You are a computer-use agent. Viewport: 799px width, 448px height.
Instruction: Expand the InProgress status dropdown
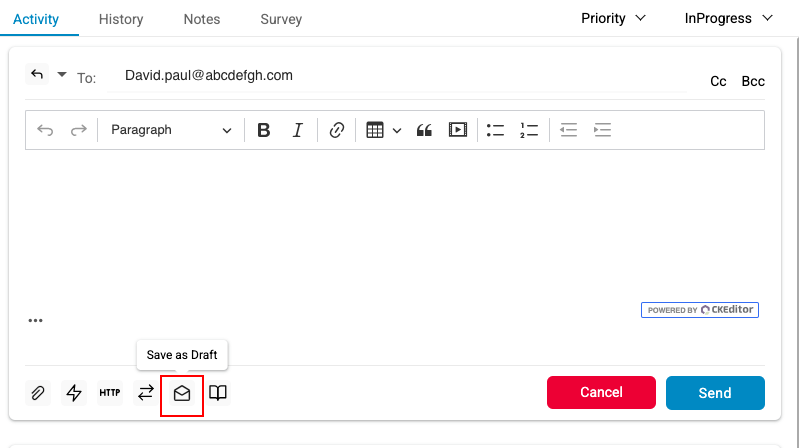(x=728, y=18)
